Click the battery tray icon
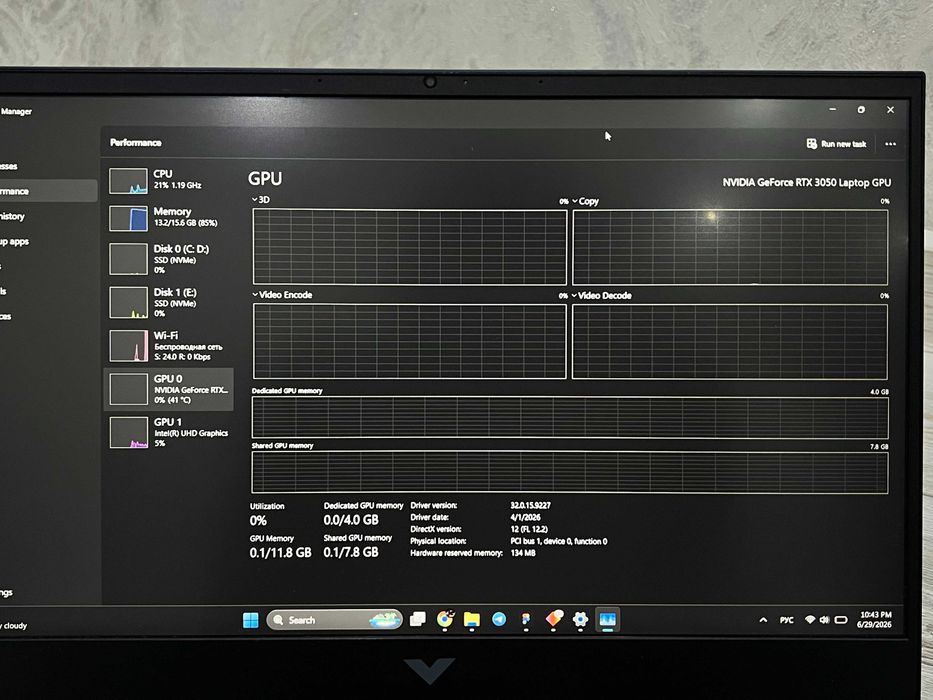Viewport: 933px width, 700px height. coord(841,620)
